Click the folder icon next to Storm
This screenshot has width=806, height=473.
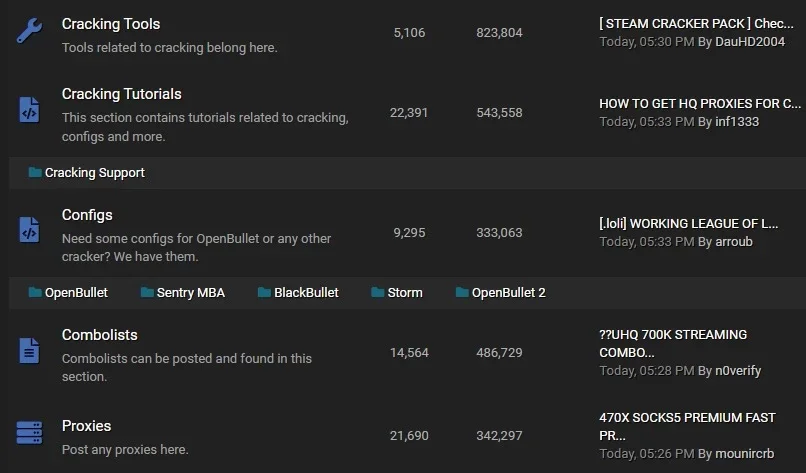click(378, 292)
